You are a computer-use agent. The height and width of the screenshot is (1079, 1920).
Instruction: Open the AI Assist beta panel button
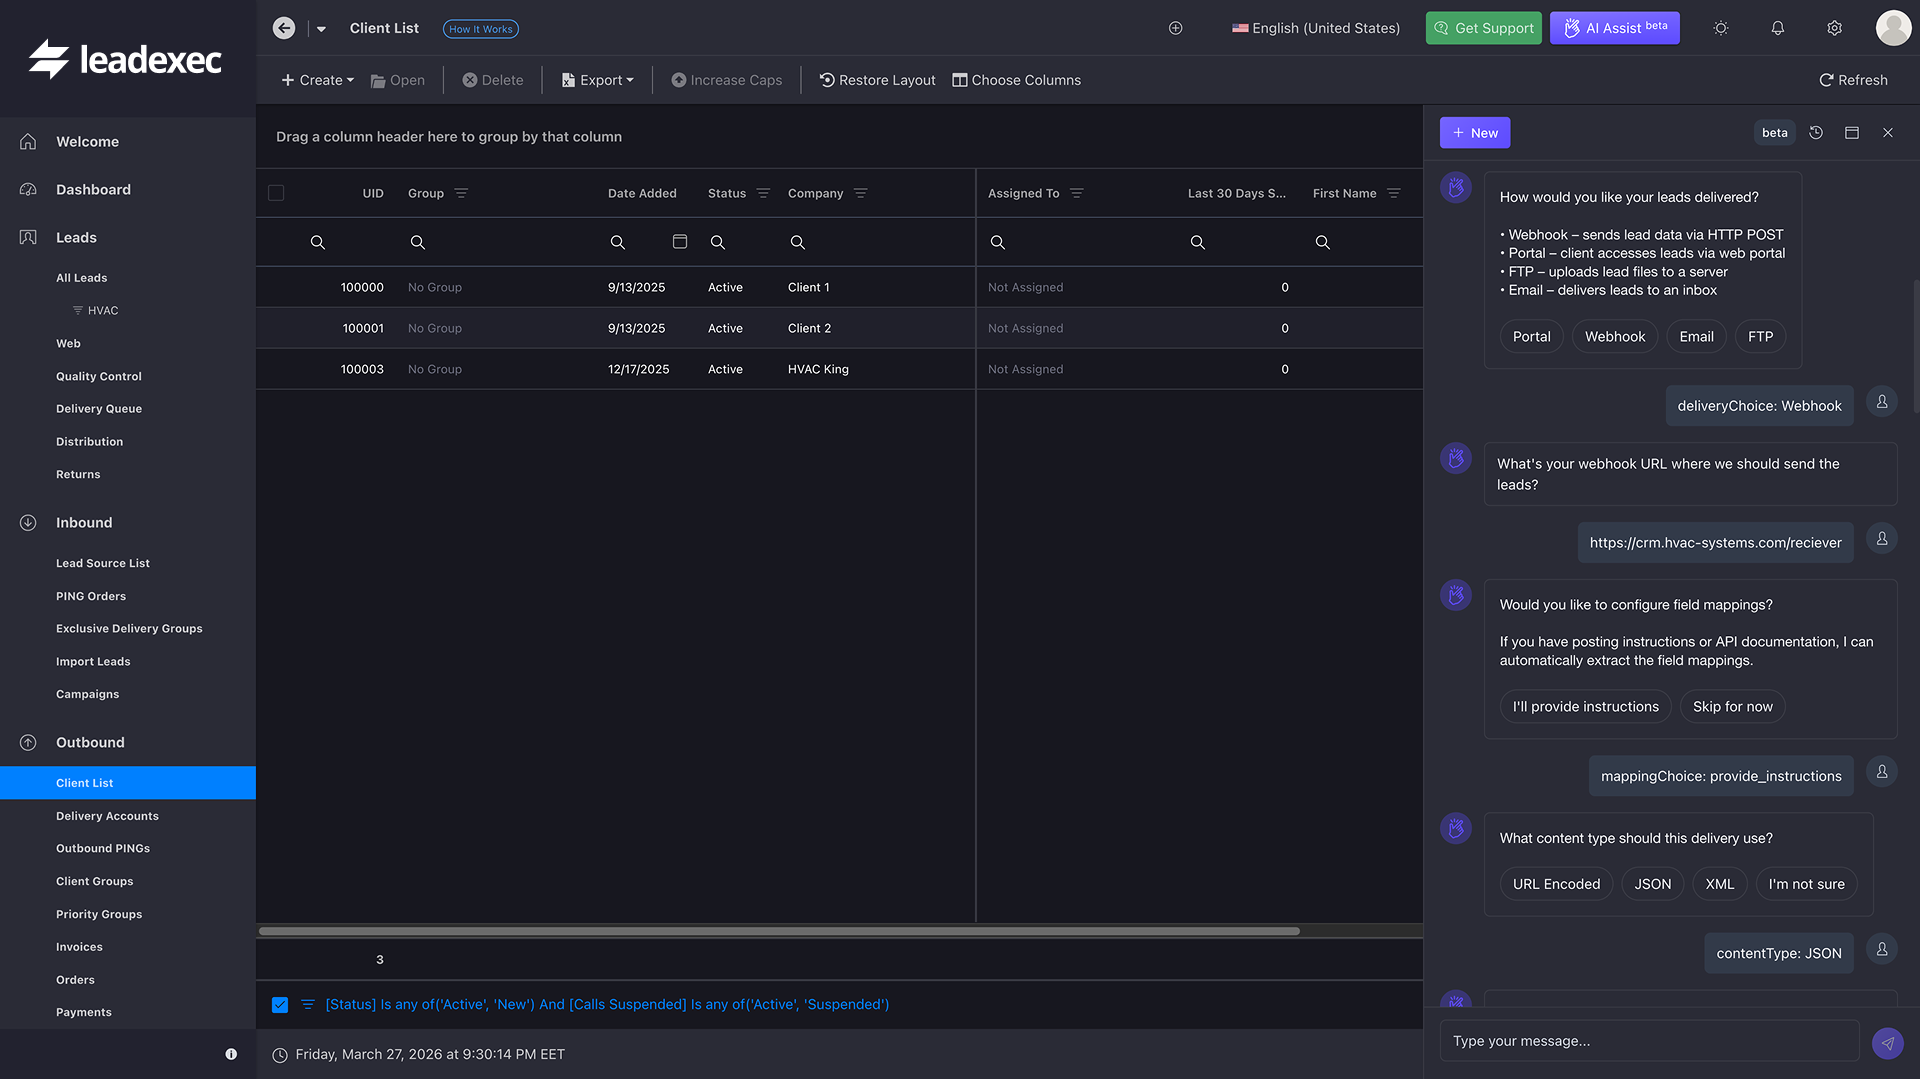point(1615,28)
